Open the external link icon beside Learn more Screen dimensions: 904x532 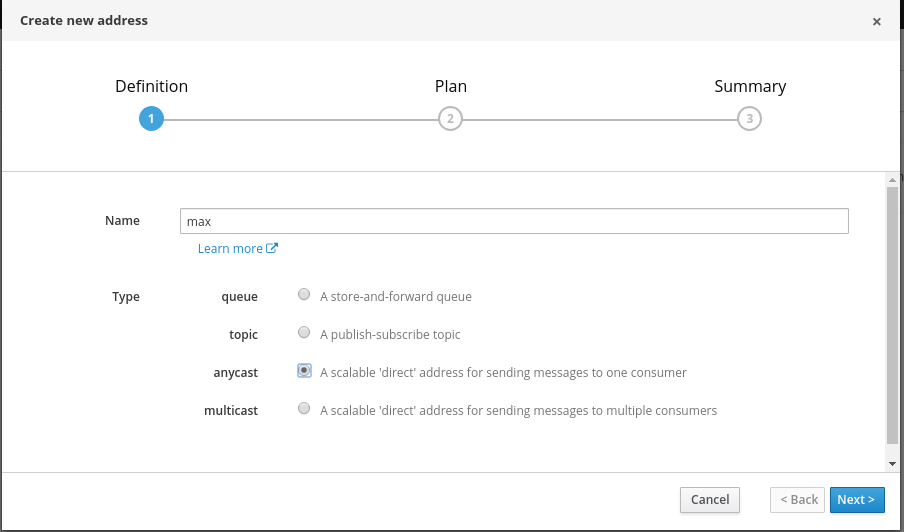pos(272,248)
